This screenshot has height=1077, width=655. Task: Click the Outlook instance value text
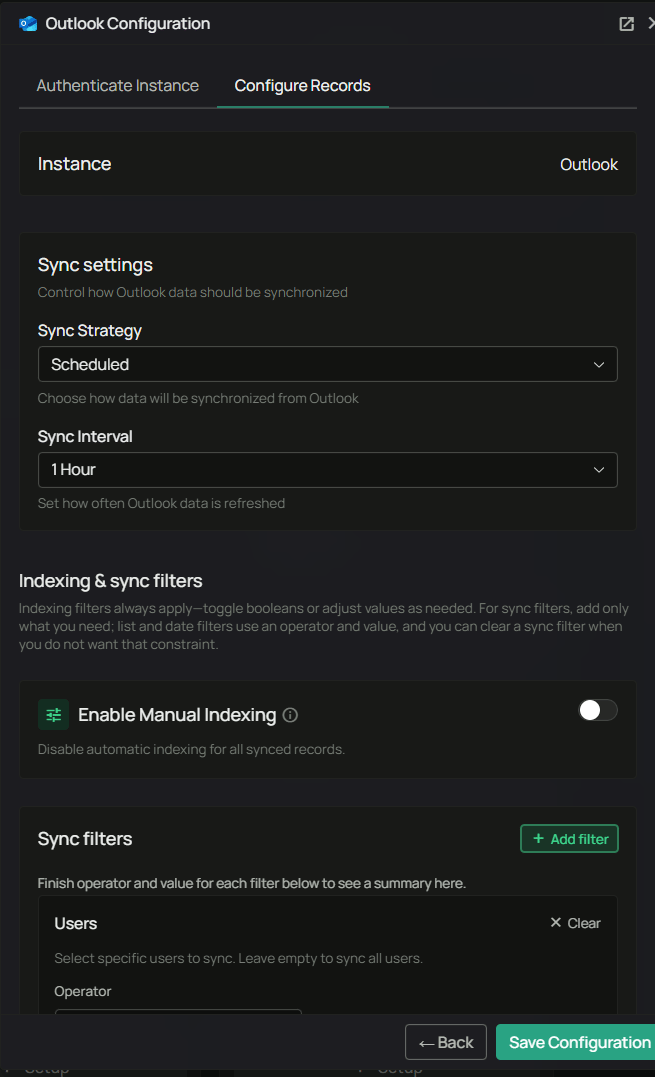click(x=588, y=164)
